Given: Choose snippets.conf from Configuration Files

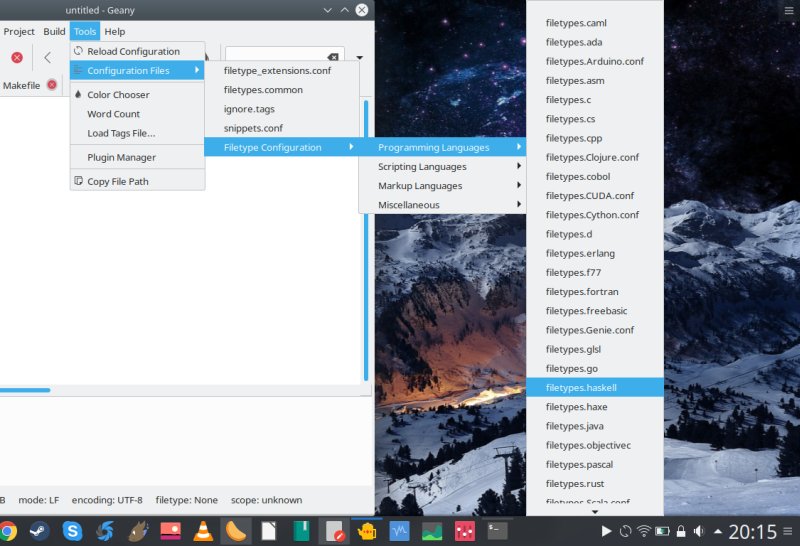Looking at the screenshot, I should click(x=253, y=128).
